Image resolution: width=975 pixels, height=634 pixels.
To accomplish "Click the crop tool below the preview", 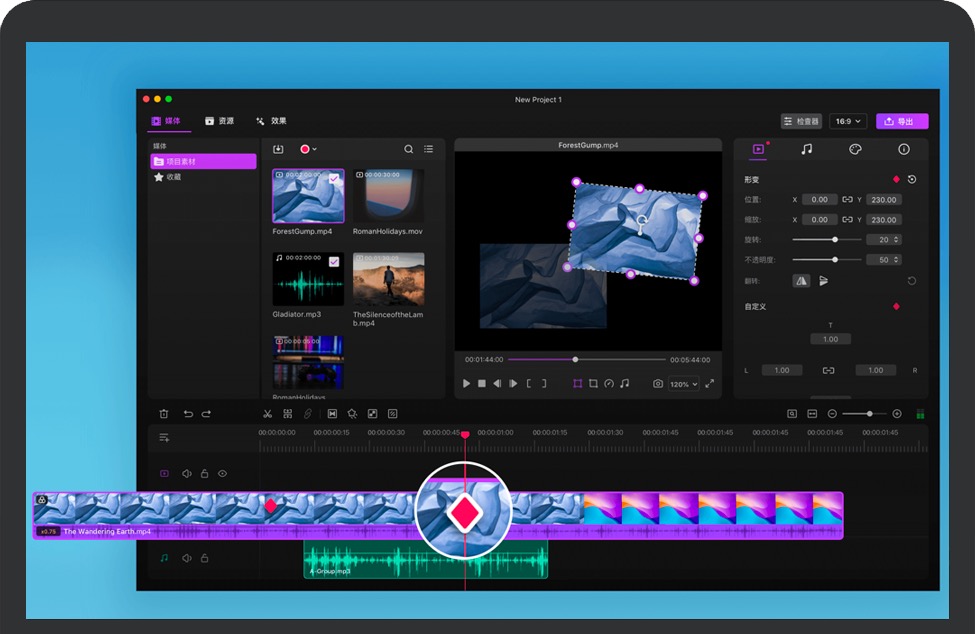I will (593, 383).
